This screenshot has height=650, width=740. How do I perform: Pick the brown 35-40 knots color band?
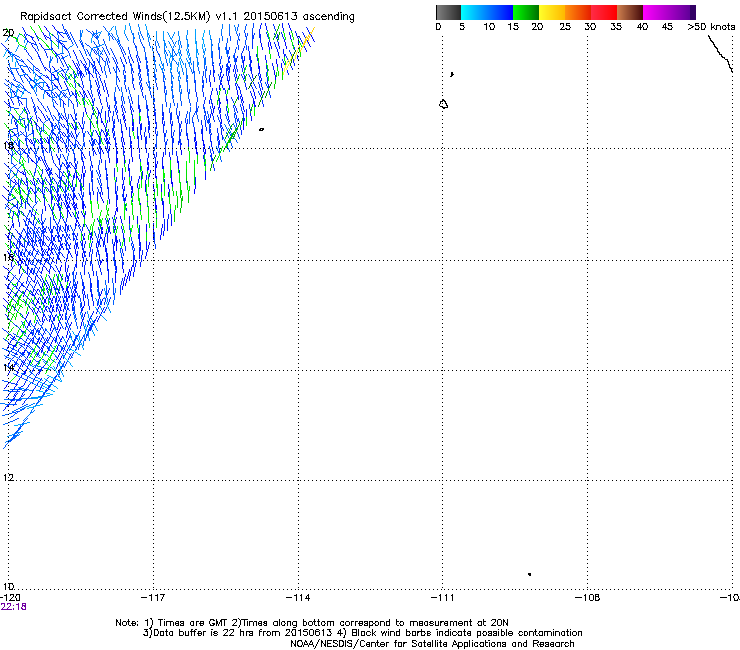coord(630,12)
